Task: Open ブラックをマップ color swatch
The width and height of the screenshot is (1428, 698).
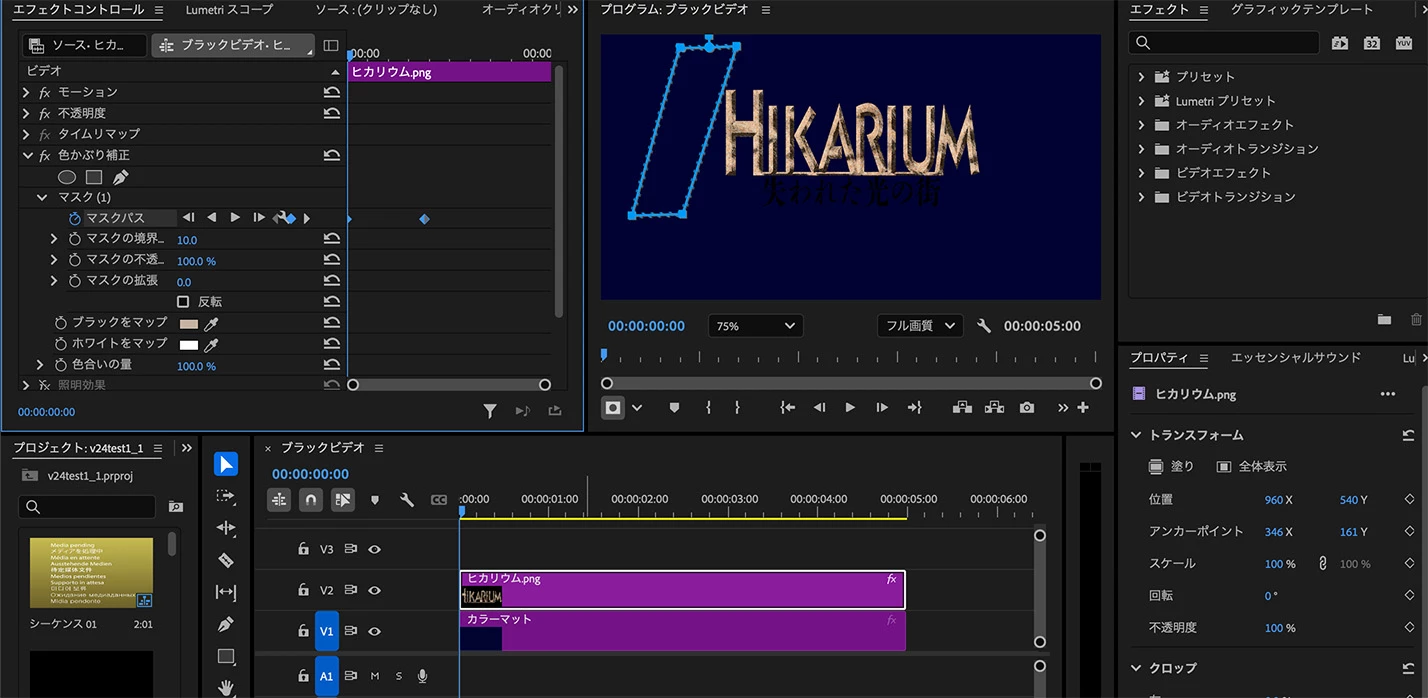Action: 188,324
